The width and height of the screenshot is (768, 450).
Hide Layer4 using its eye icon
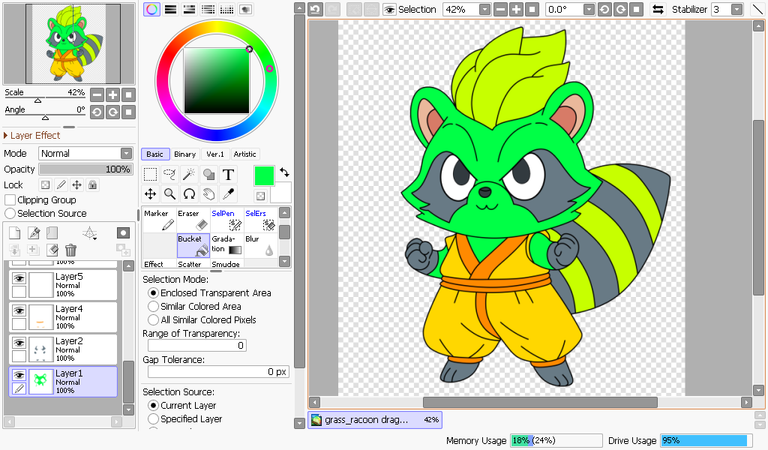[x=19, y=311]
